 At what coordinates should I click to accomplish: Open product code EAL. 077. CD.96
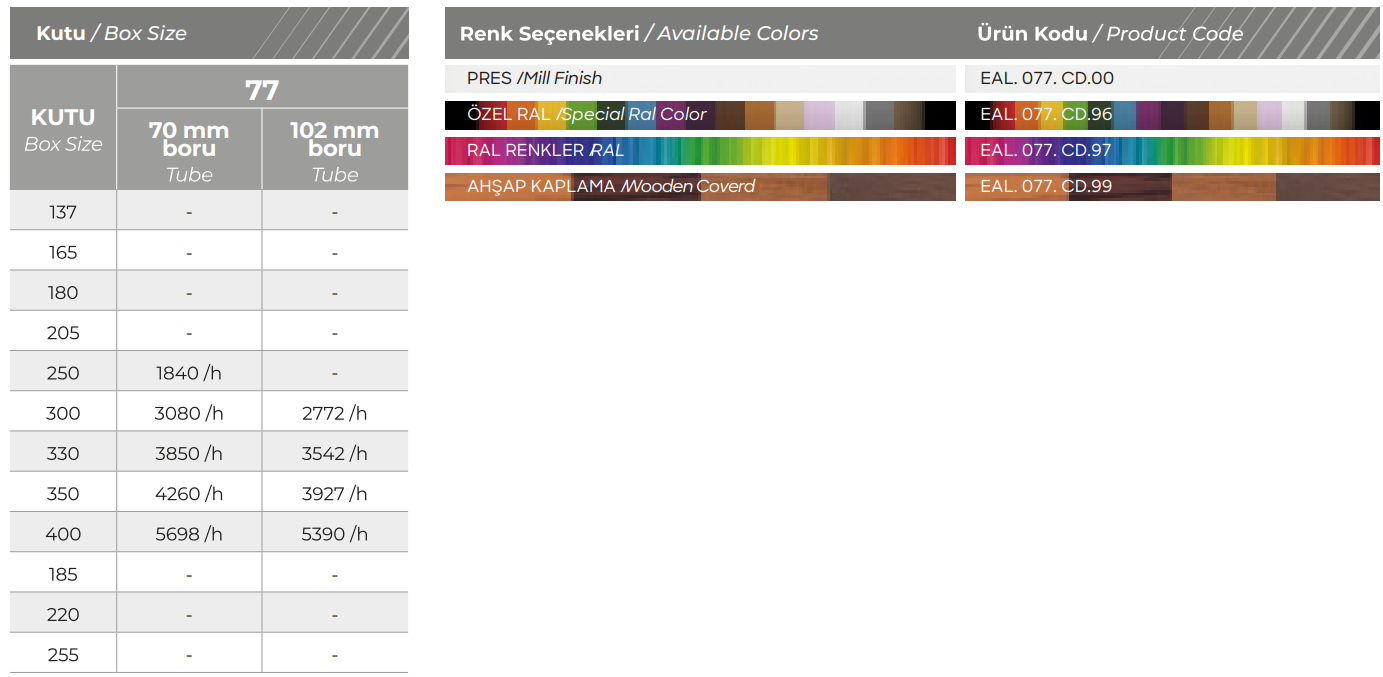point(1046,114)
